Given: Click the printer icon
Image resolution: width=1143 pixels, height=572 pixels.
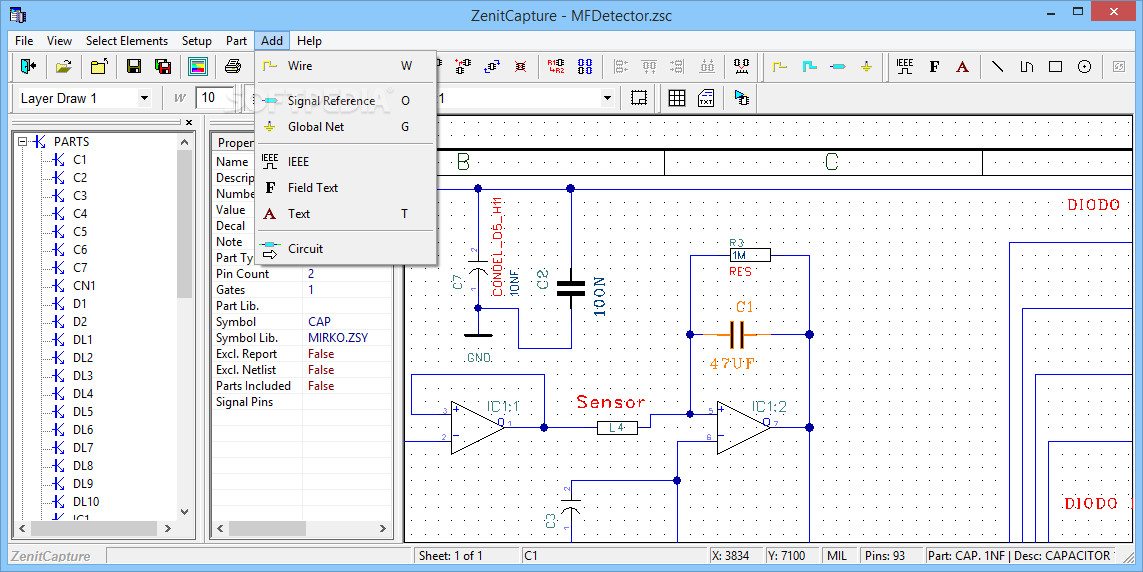Looking at the screenshot, I should point(233,67).
